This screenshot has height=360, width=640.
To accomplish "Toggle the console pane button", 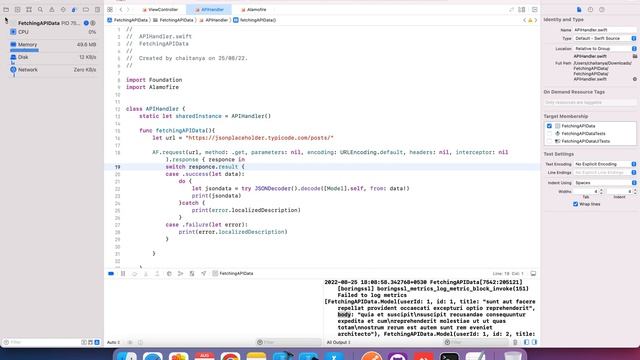I will click(x=534, y=342).
